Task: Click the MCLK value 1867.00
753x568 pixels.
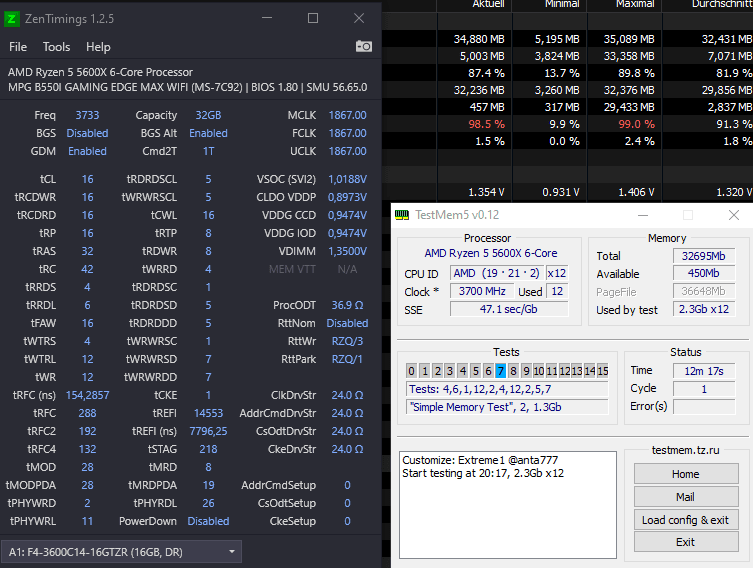Action: 347,115
